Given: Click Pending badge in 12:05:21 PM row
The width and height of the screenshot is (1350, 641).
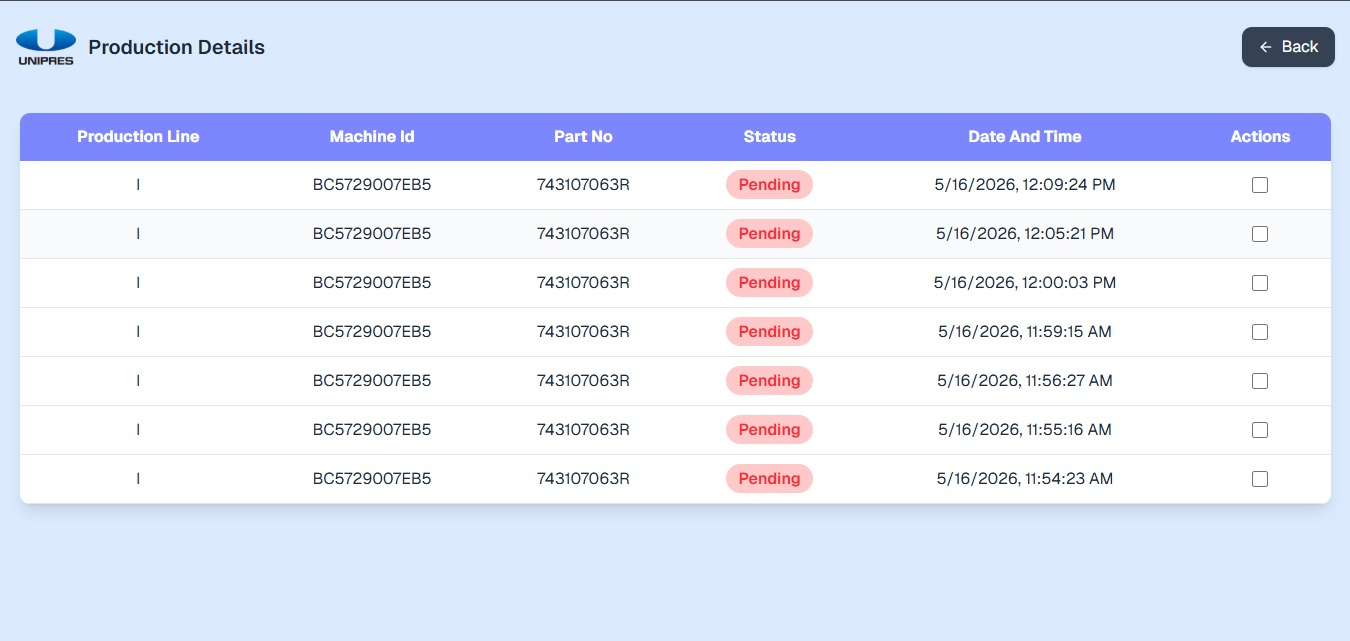Looking at the screenshot, I should [769, 234].
